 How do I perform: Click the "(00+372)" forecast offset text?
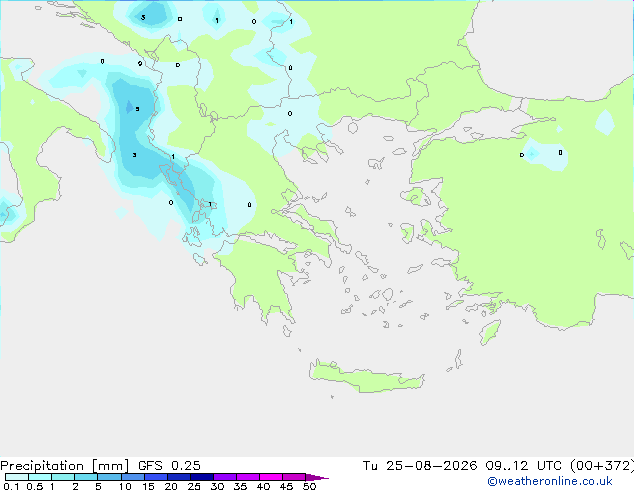(x=602, y=466)
